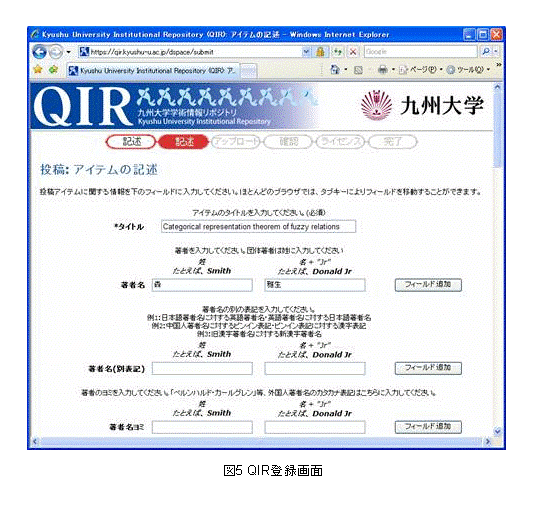Click the 著者名(別表記) given name field
556x510 pixels.
click(315, 368)
